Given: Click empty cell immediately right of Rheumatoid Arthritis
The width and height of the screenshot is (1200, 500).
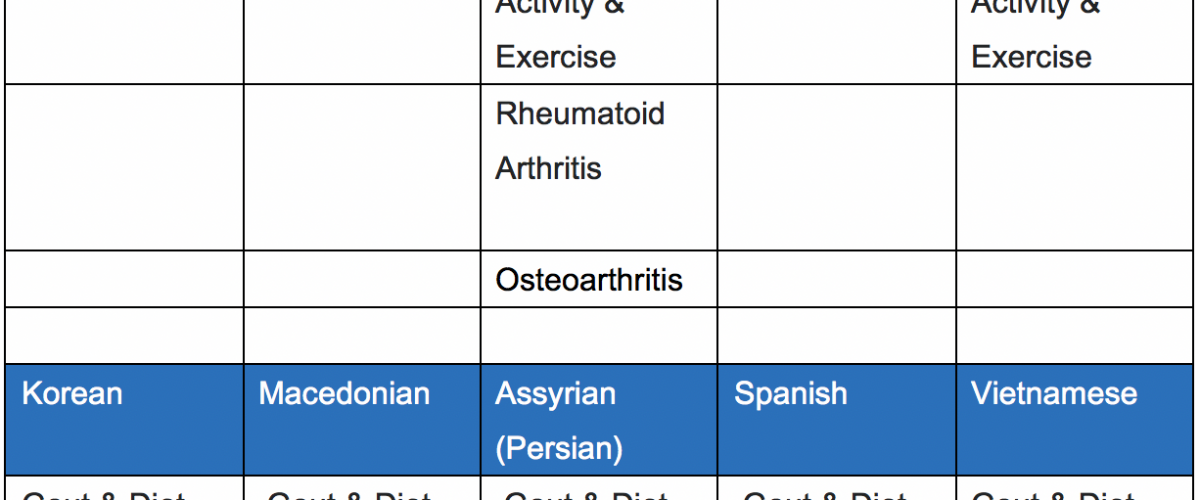Looking at the screenshot, I should [x=837, y=167].
